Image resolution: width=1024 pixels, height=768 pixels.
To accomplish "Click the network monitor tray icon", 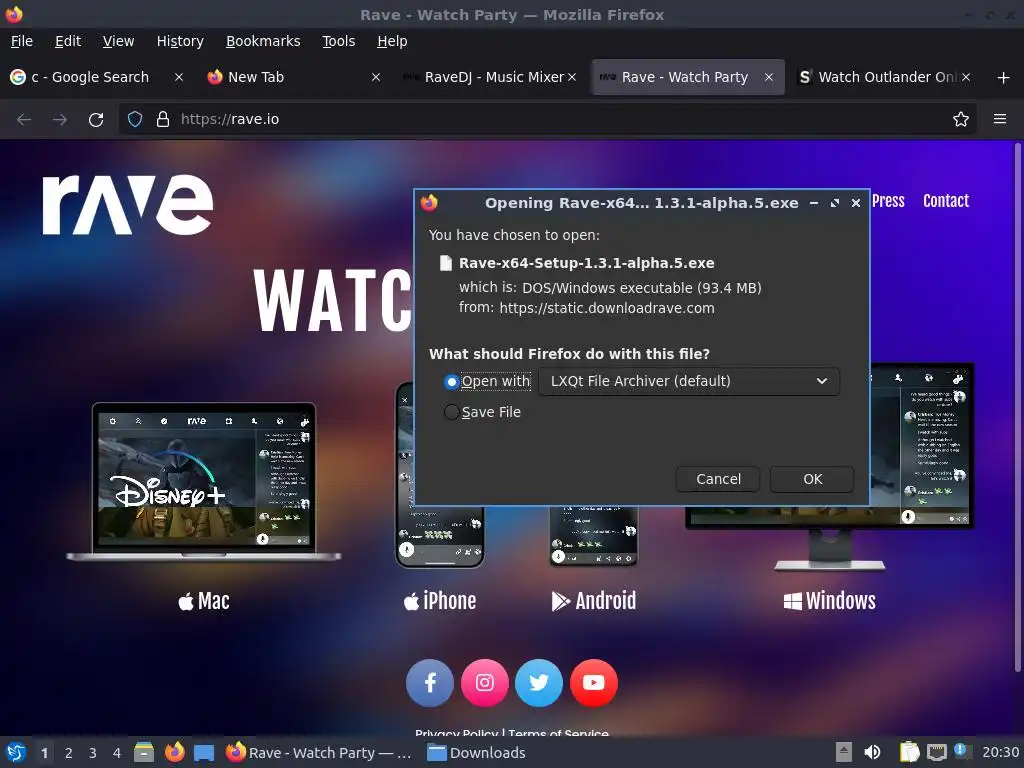I will [936, 753].
